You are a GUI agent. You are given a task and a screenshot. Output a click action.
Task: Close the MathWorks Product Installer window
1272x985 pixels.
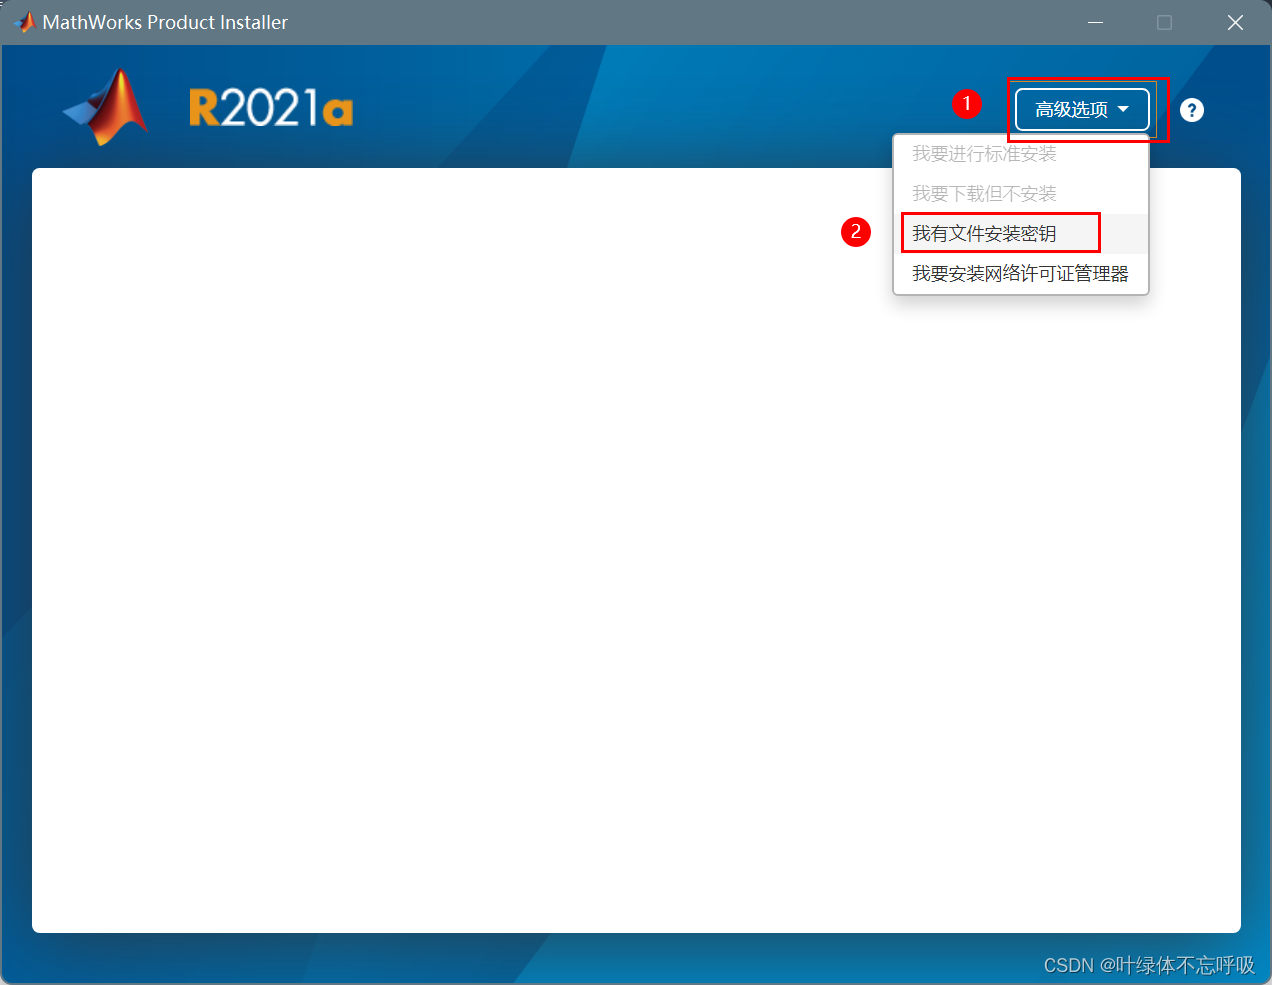[1235, 22]
